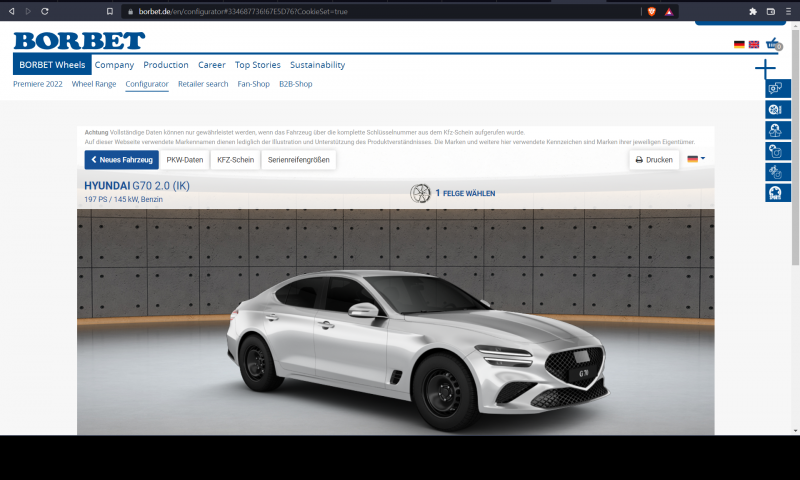
Task: Open the Sustainability menu
Action: pos(317,65)
